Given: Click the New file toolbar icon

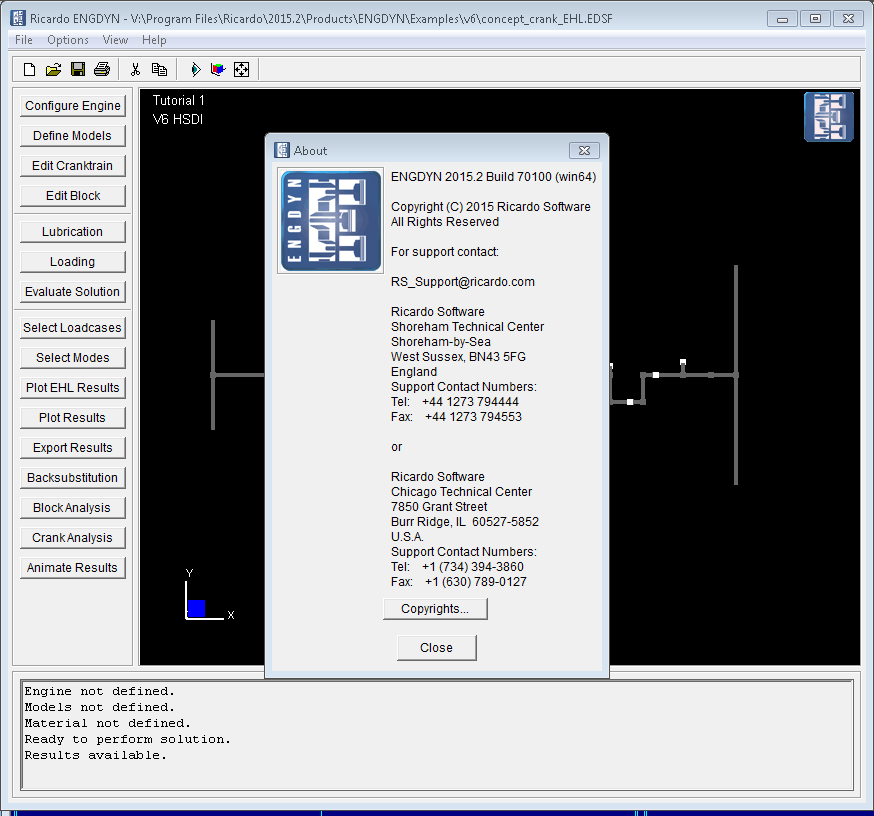Looking at the screenshot, I should pyautogui.click(x=30, y=70).
